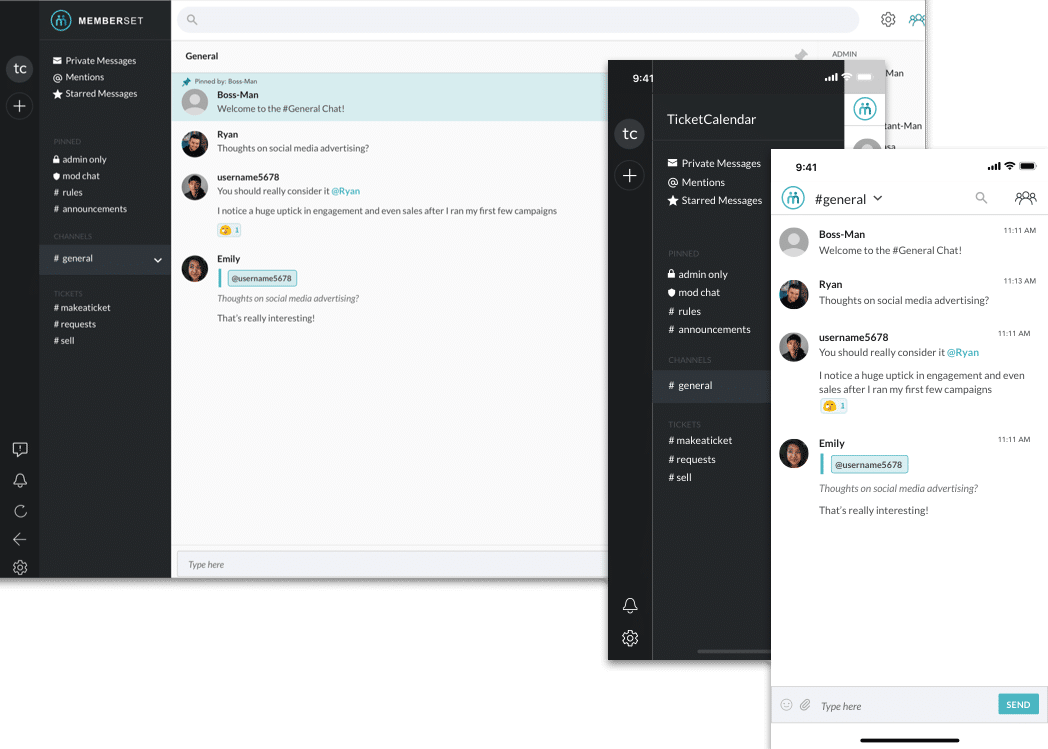Open settings gear at top of desktop window
1048x749 pixels.
[888, 19]
